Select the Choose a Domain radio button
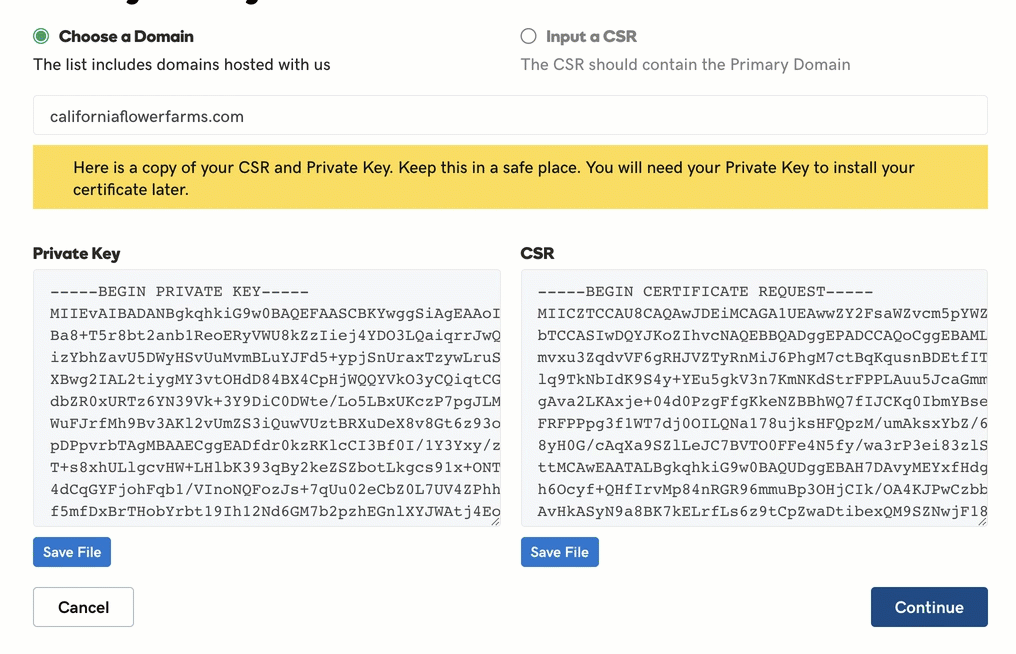1016x654 pixels. [41, 36]
